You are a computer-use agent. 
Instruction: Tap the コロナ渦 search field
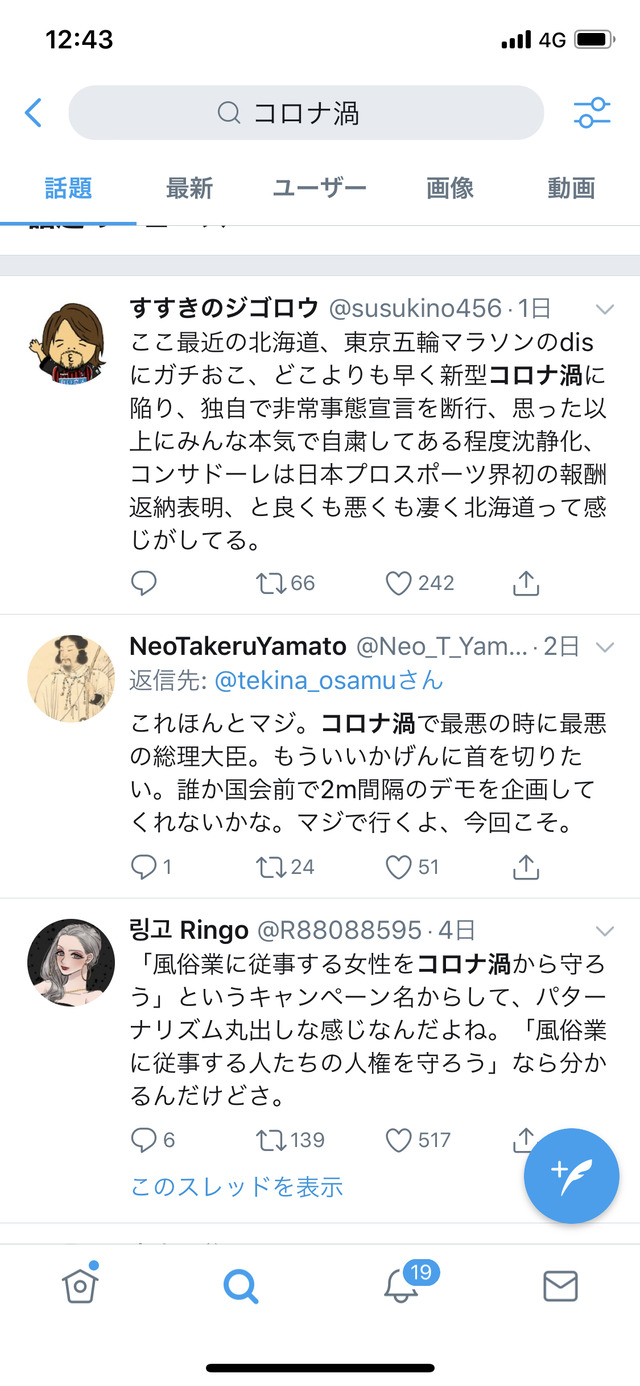[x=306, y=113]
